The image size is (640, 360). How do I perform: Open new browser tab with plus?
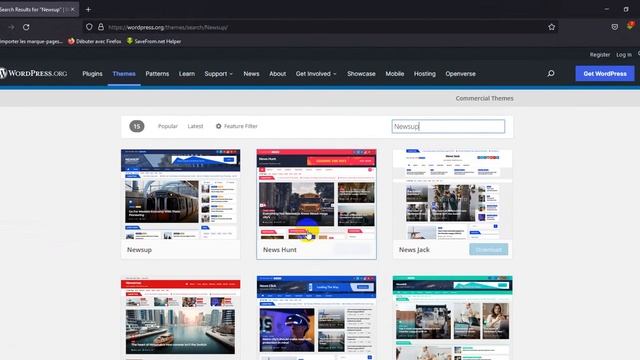(88, 9)
